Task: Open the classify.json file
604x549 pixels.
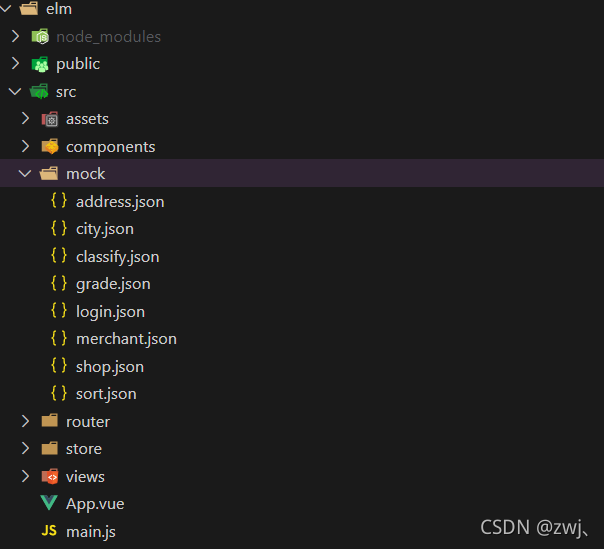Action: coord(117,257)
